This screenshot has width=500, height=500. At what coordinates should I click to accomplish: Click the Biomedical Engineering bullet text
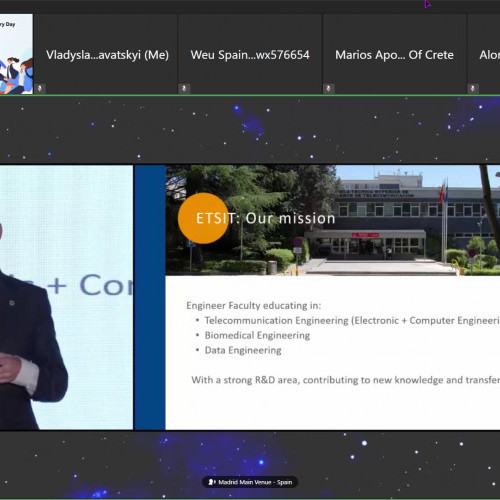pos(257,335)
